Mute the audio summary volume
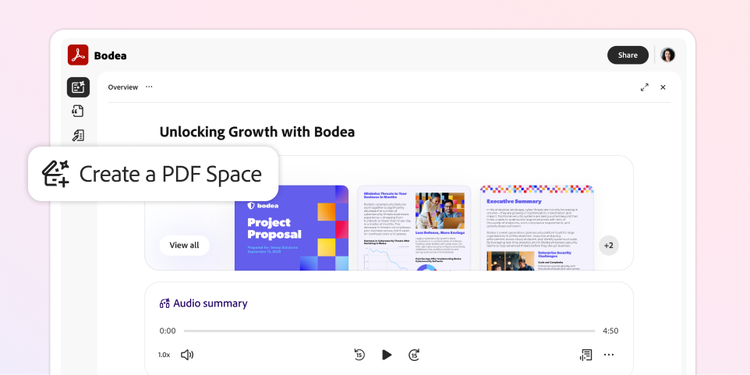Viewport: 750px width, 375px height. pyautogui.click(x=187, y=354)
